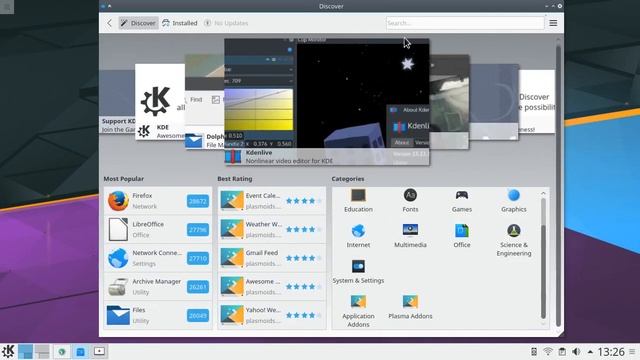Open the Games category

click(462, 201)
